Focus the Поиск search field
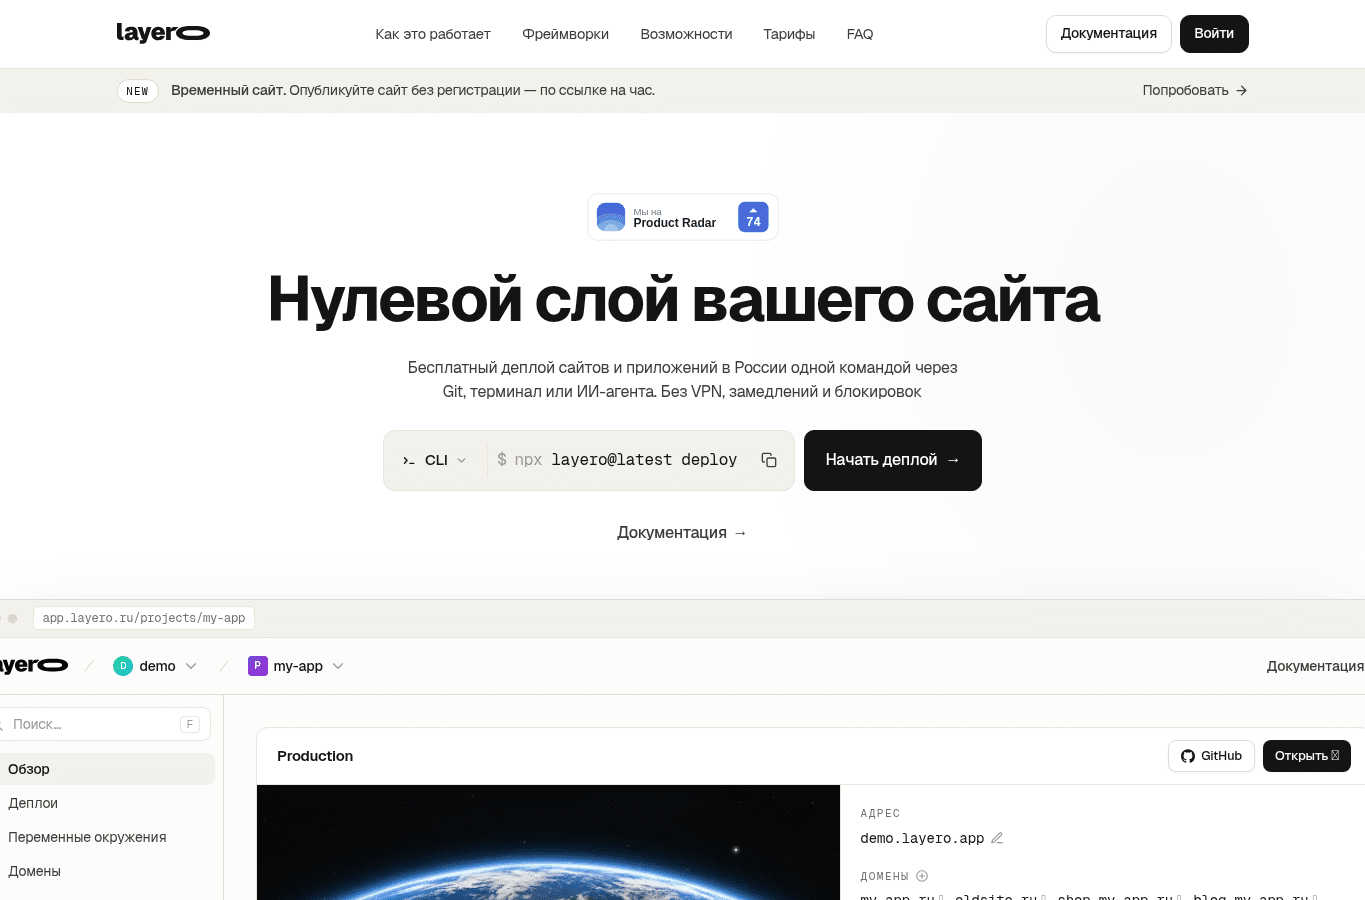The width and height of the screenshot is (1365, 900). (105, 724)
